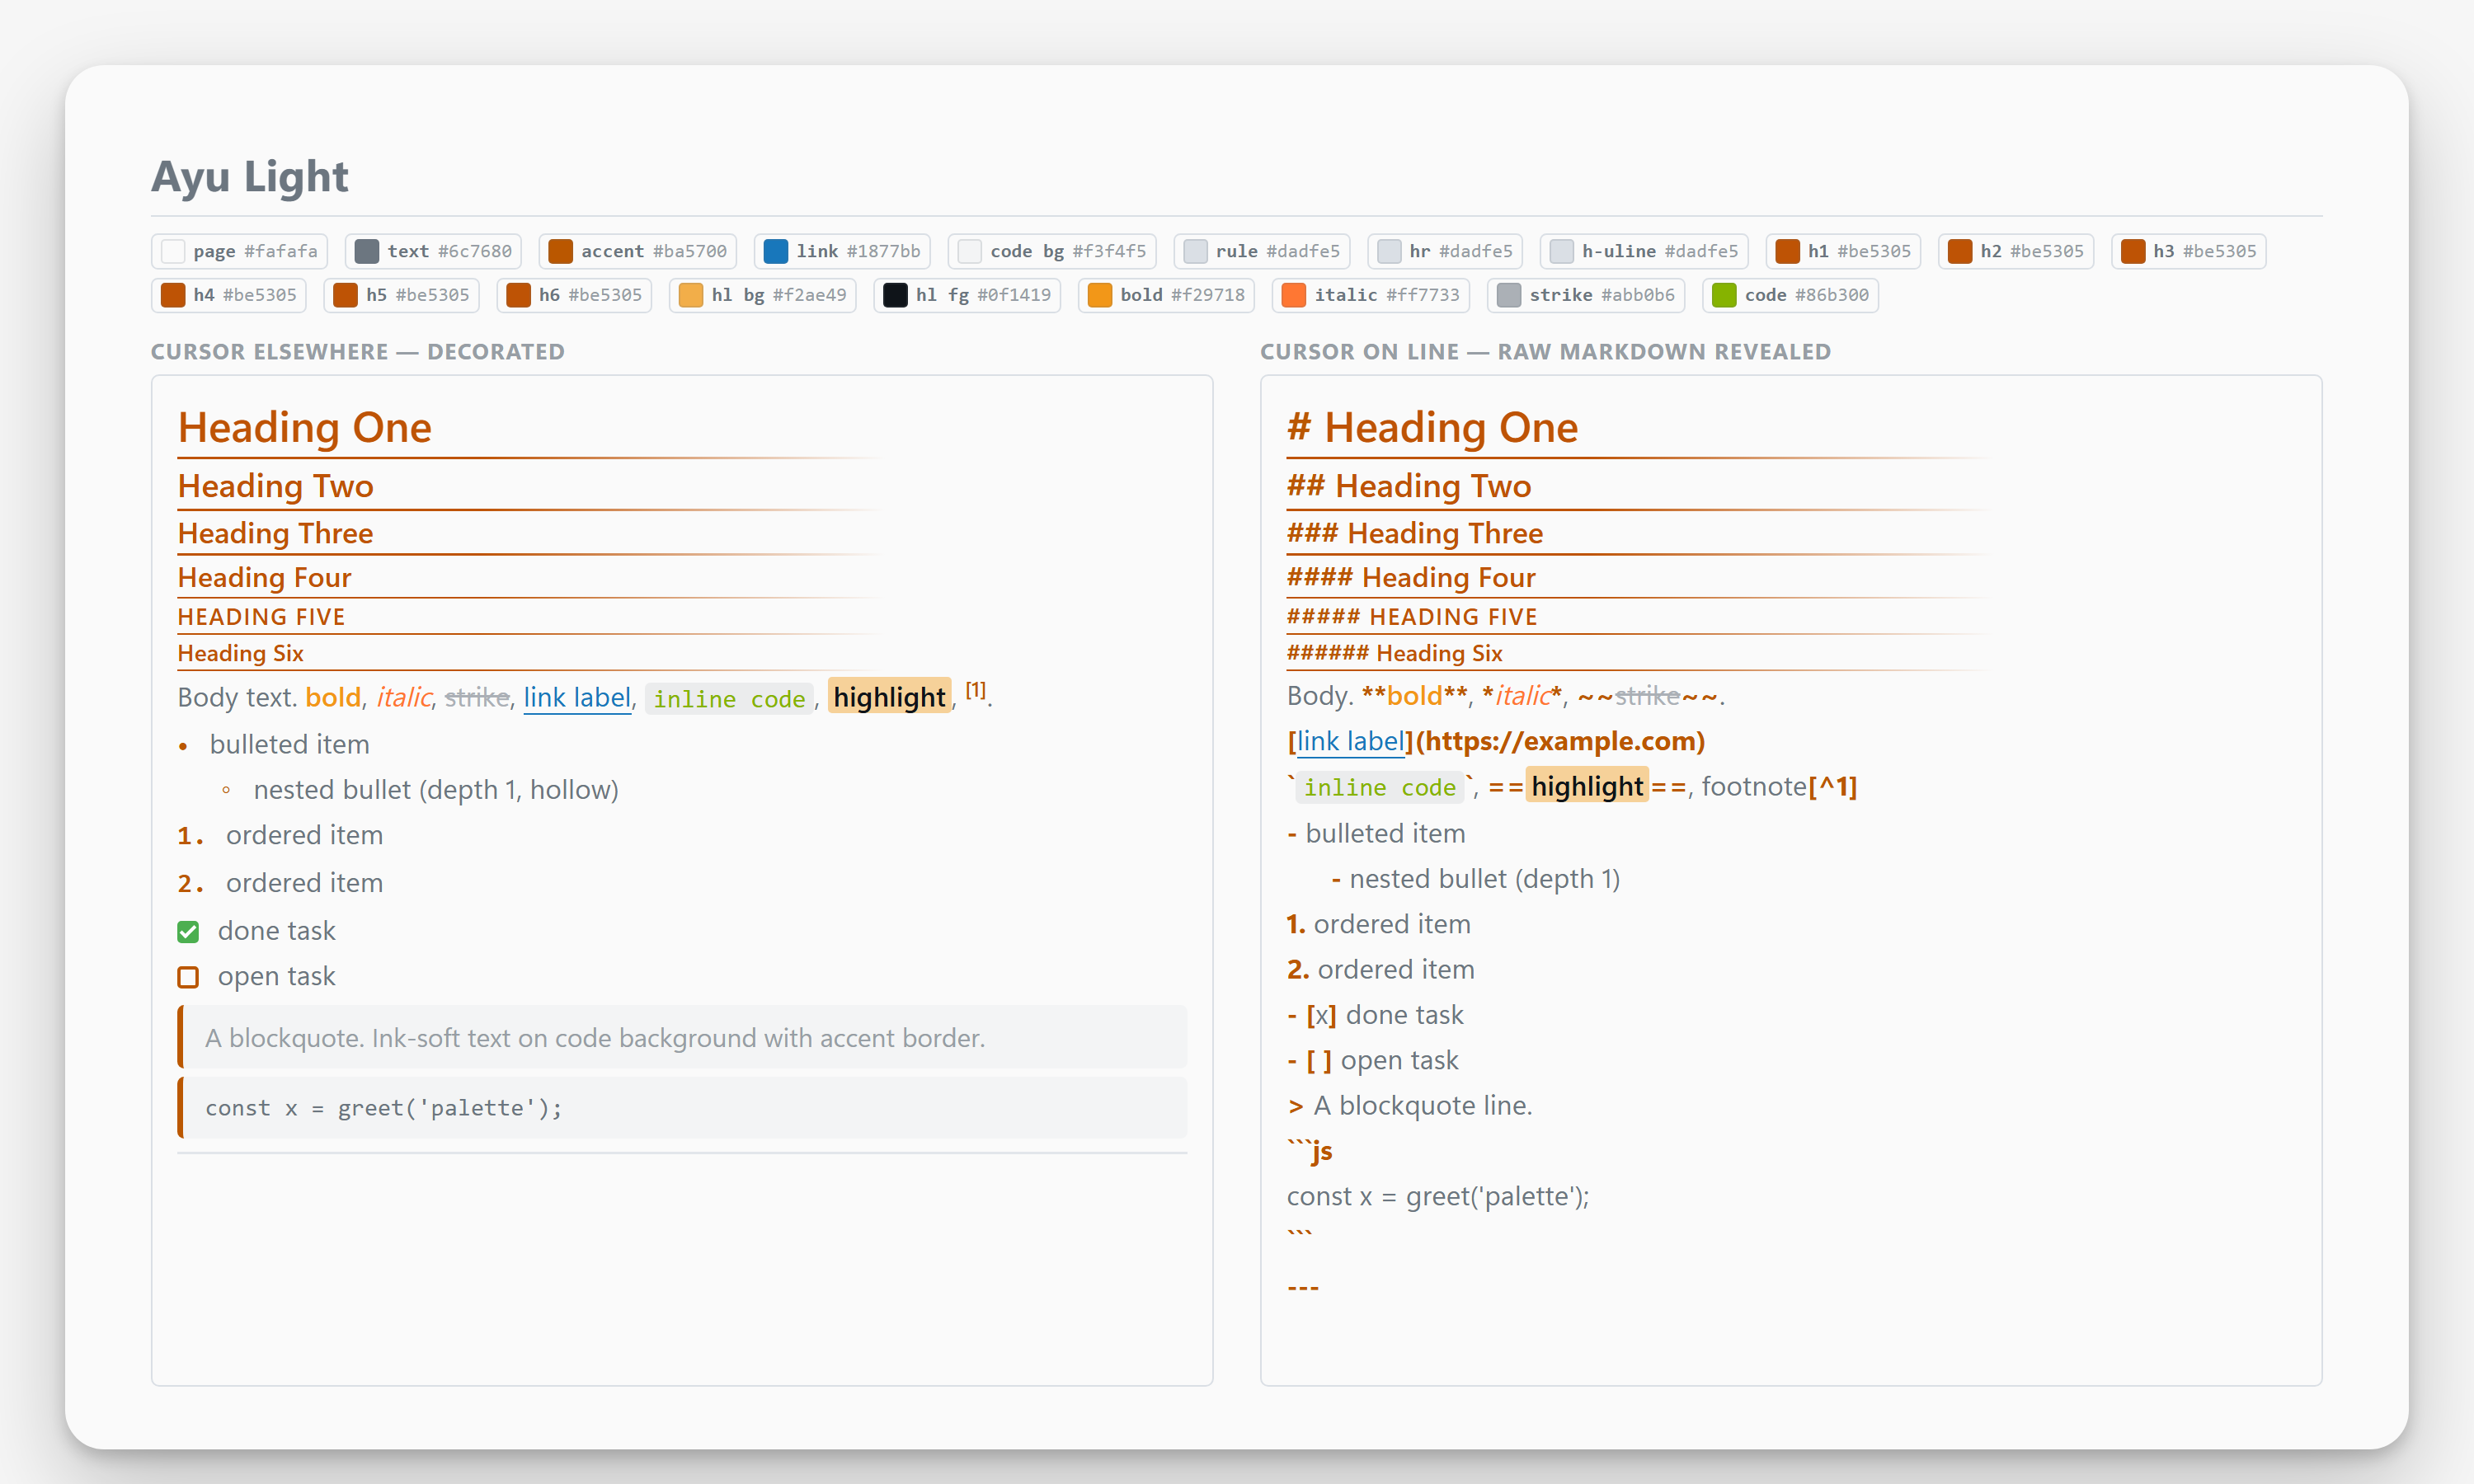Click the '1. ordered item' line in decorated pane
Screen dimensions: 2474x1484
pyautogui.click(x=280, y=835)
